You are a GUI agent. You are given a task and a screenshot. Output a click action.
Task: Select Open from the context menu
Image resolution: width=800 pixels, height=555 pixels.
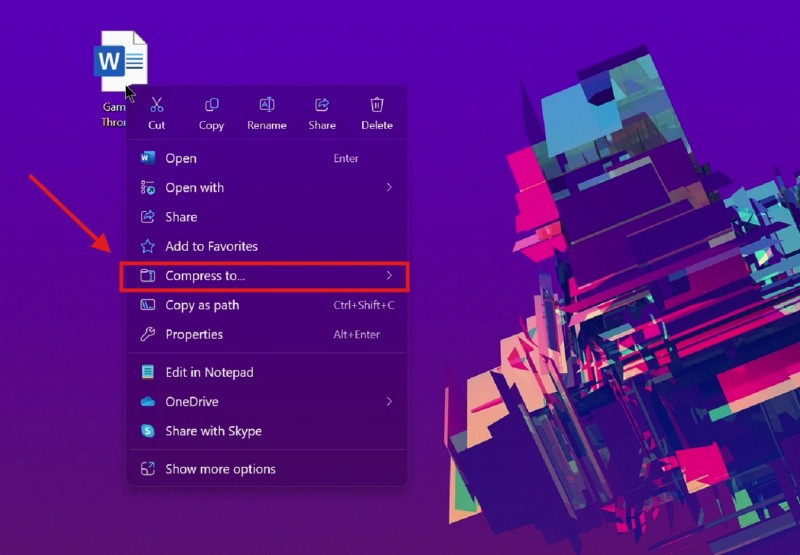pyautogui.click(x=181, y=158)
